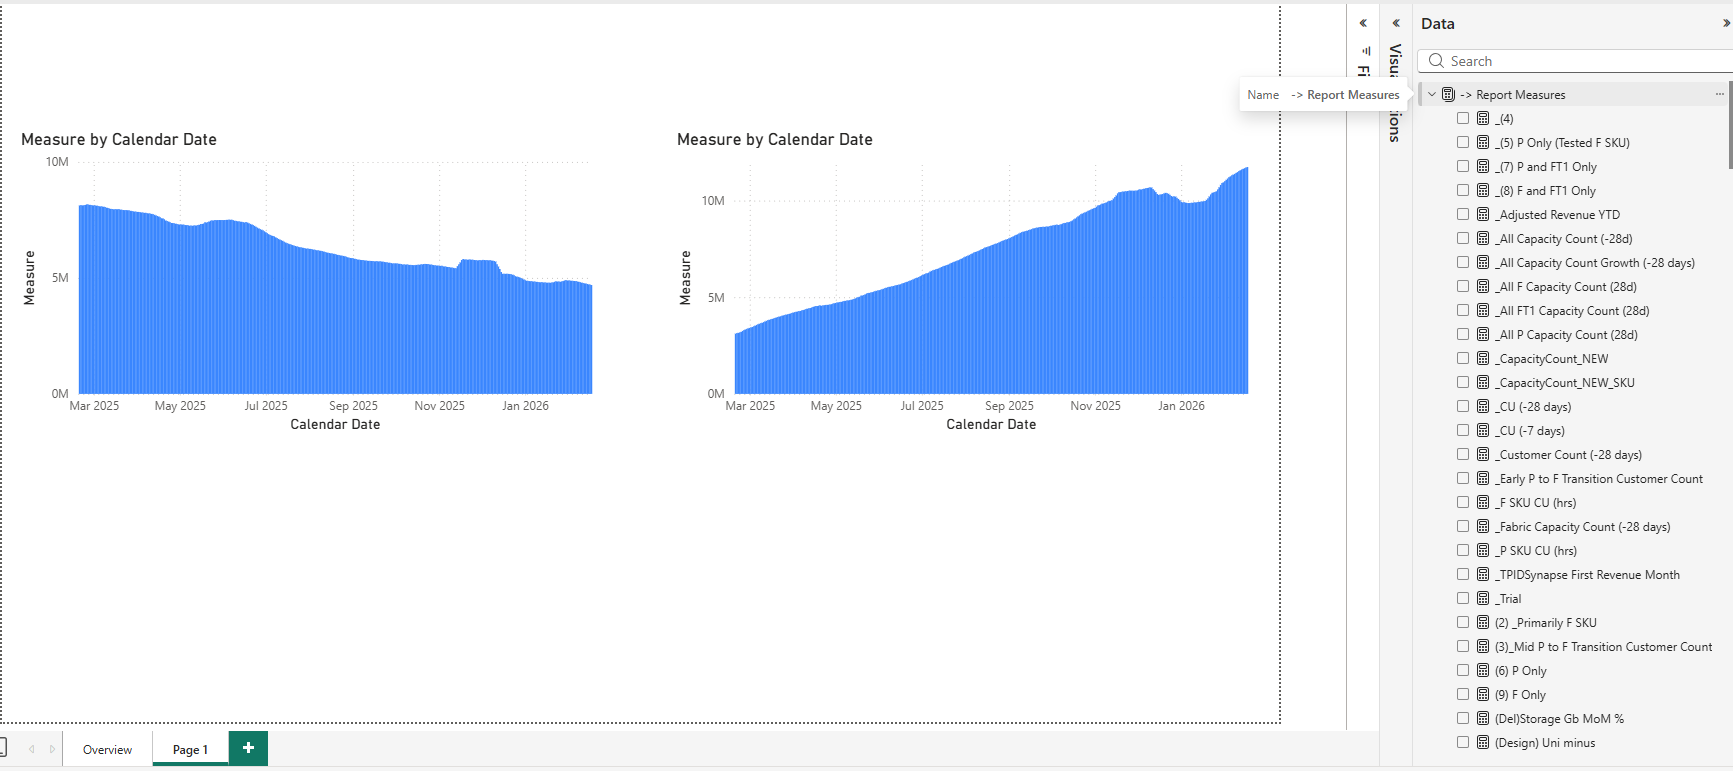Click the Report Measures table icon
Viewport: 1733px width, 771px height.
[x=1448, y=94]
